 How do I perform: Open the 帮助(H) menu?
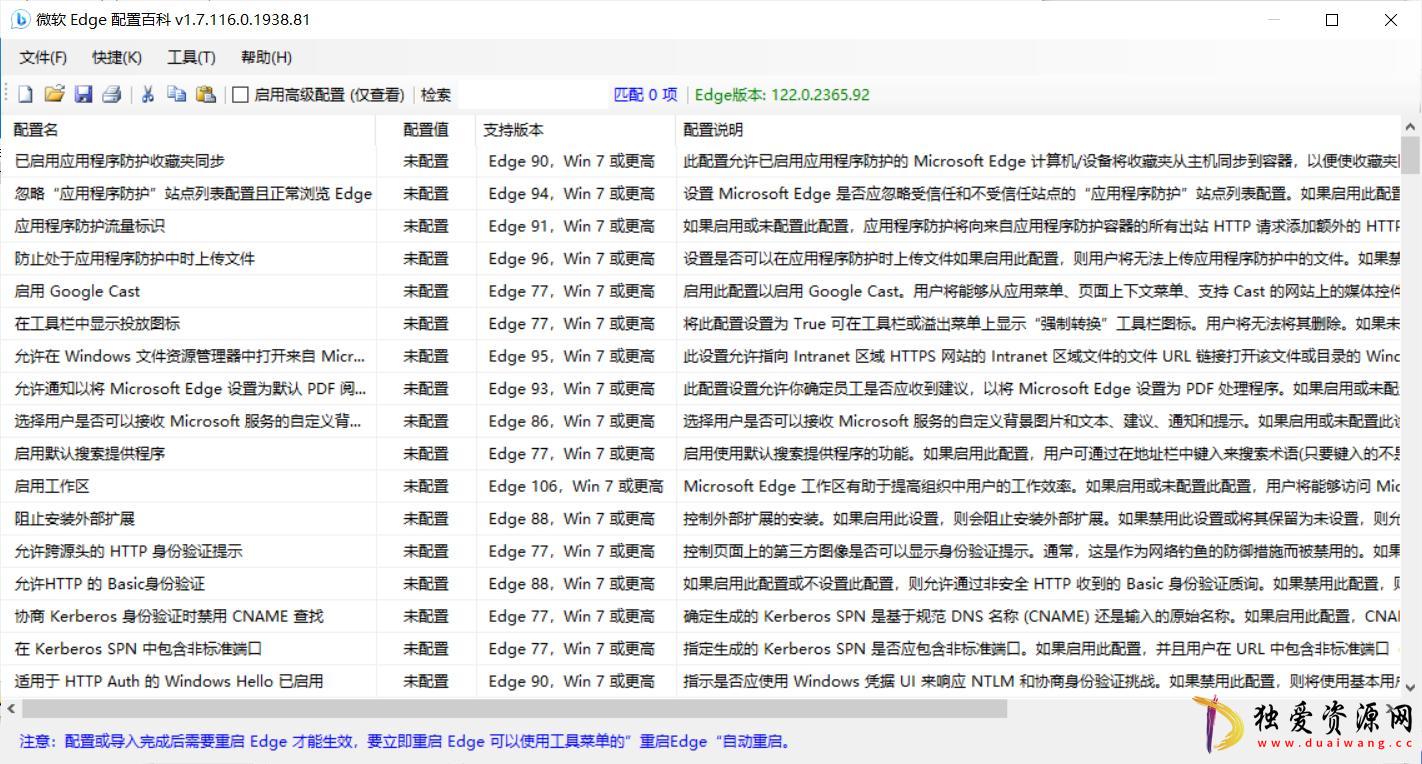click(x=266, y=57)
